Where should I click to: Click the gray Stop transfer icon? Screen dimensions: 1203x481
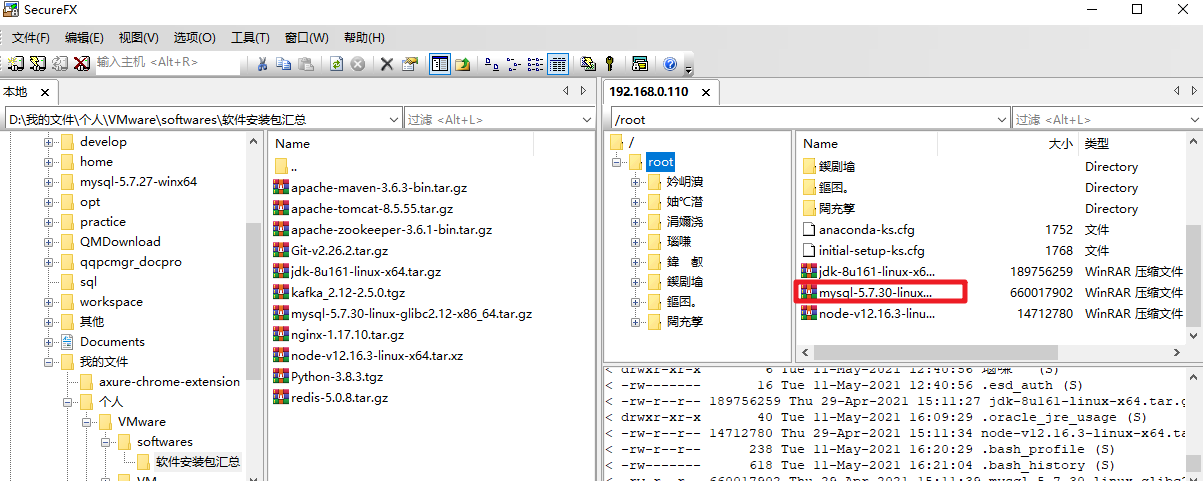[357, 64]
